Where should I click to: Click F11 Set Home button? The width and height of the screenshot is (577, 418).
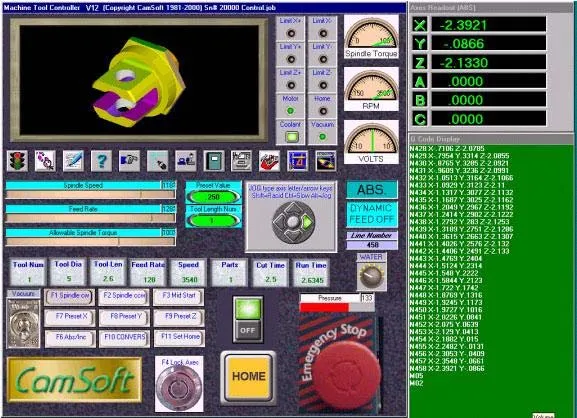[178, 338]
